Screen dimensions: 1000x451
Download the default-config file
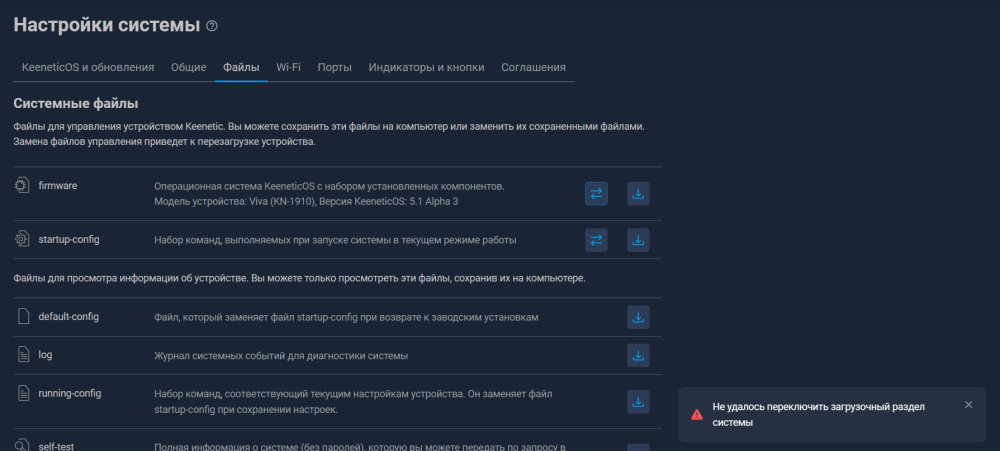[638, 317]
